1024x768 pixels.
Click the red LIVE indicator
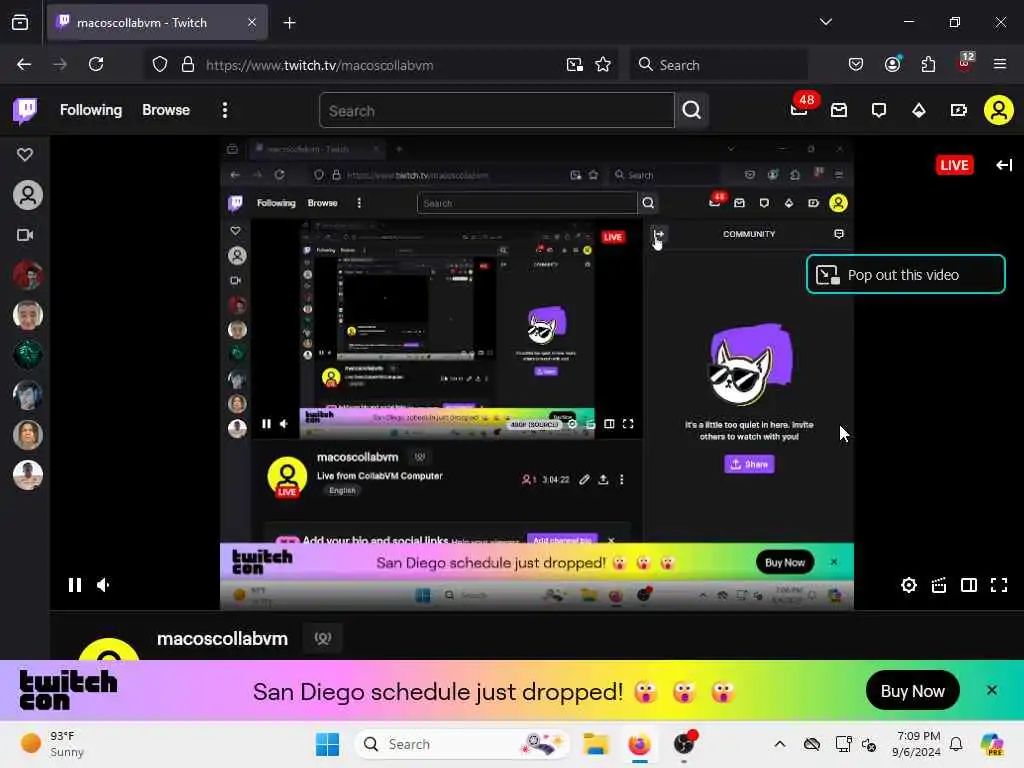click(x=954, y=165)
